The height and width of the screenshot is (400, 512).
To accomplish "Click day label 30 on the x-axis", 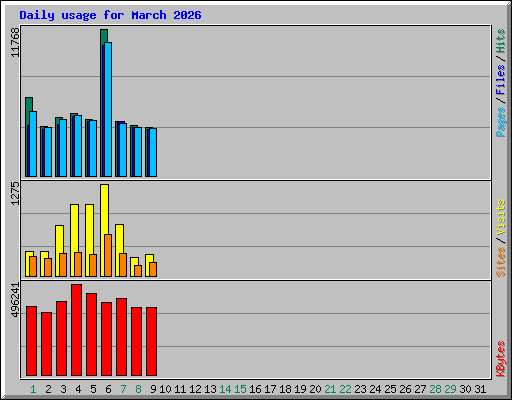I will coord(465,389).
